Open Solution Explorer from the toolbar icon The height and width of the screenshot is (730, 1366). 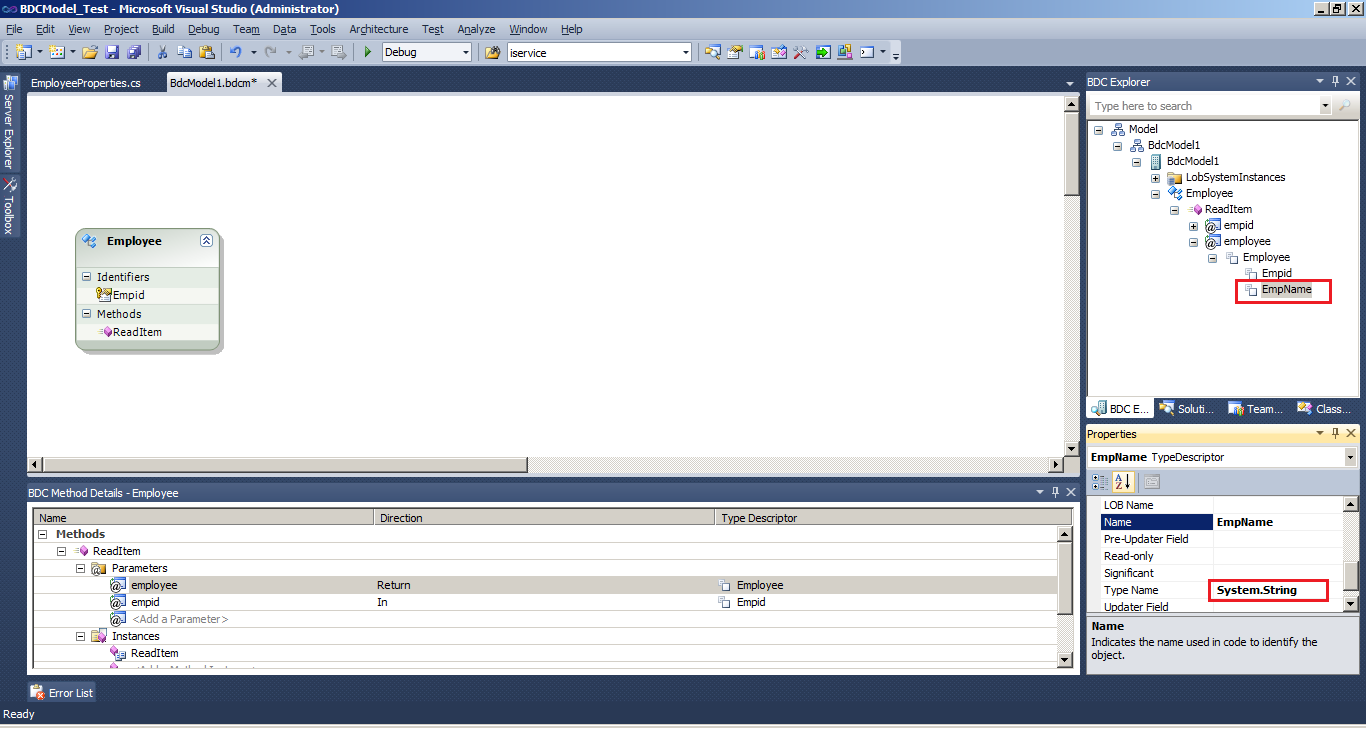tap(713, 52)
